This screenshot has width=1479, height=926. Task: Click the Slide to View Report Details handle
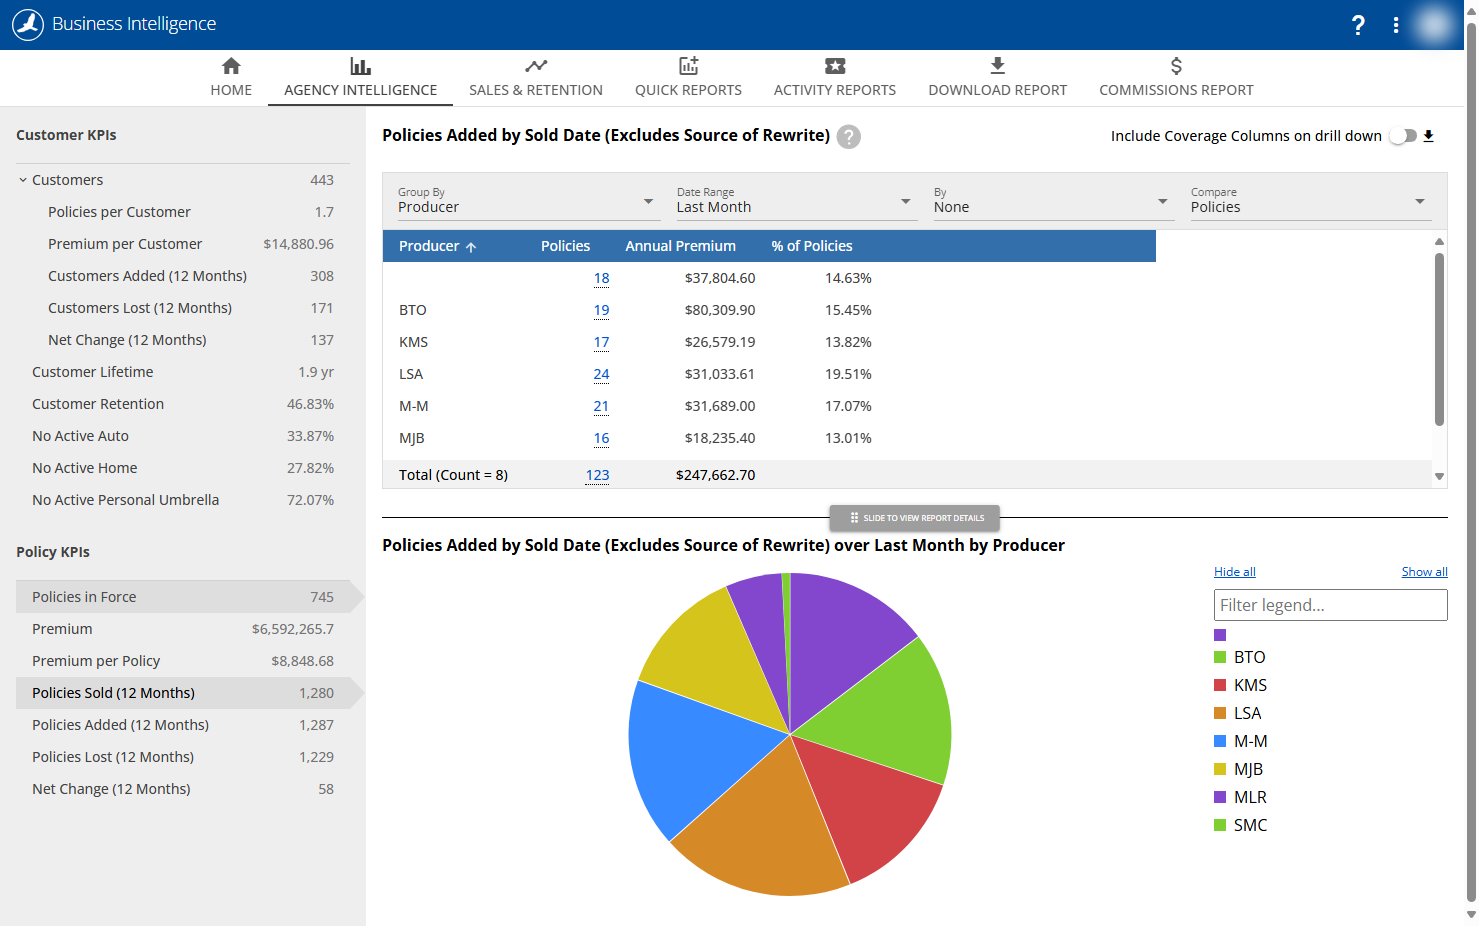pyautogui.click(x=915, y=518)
